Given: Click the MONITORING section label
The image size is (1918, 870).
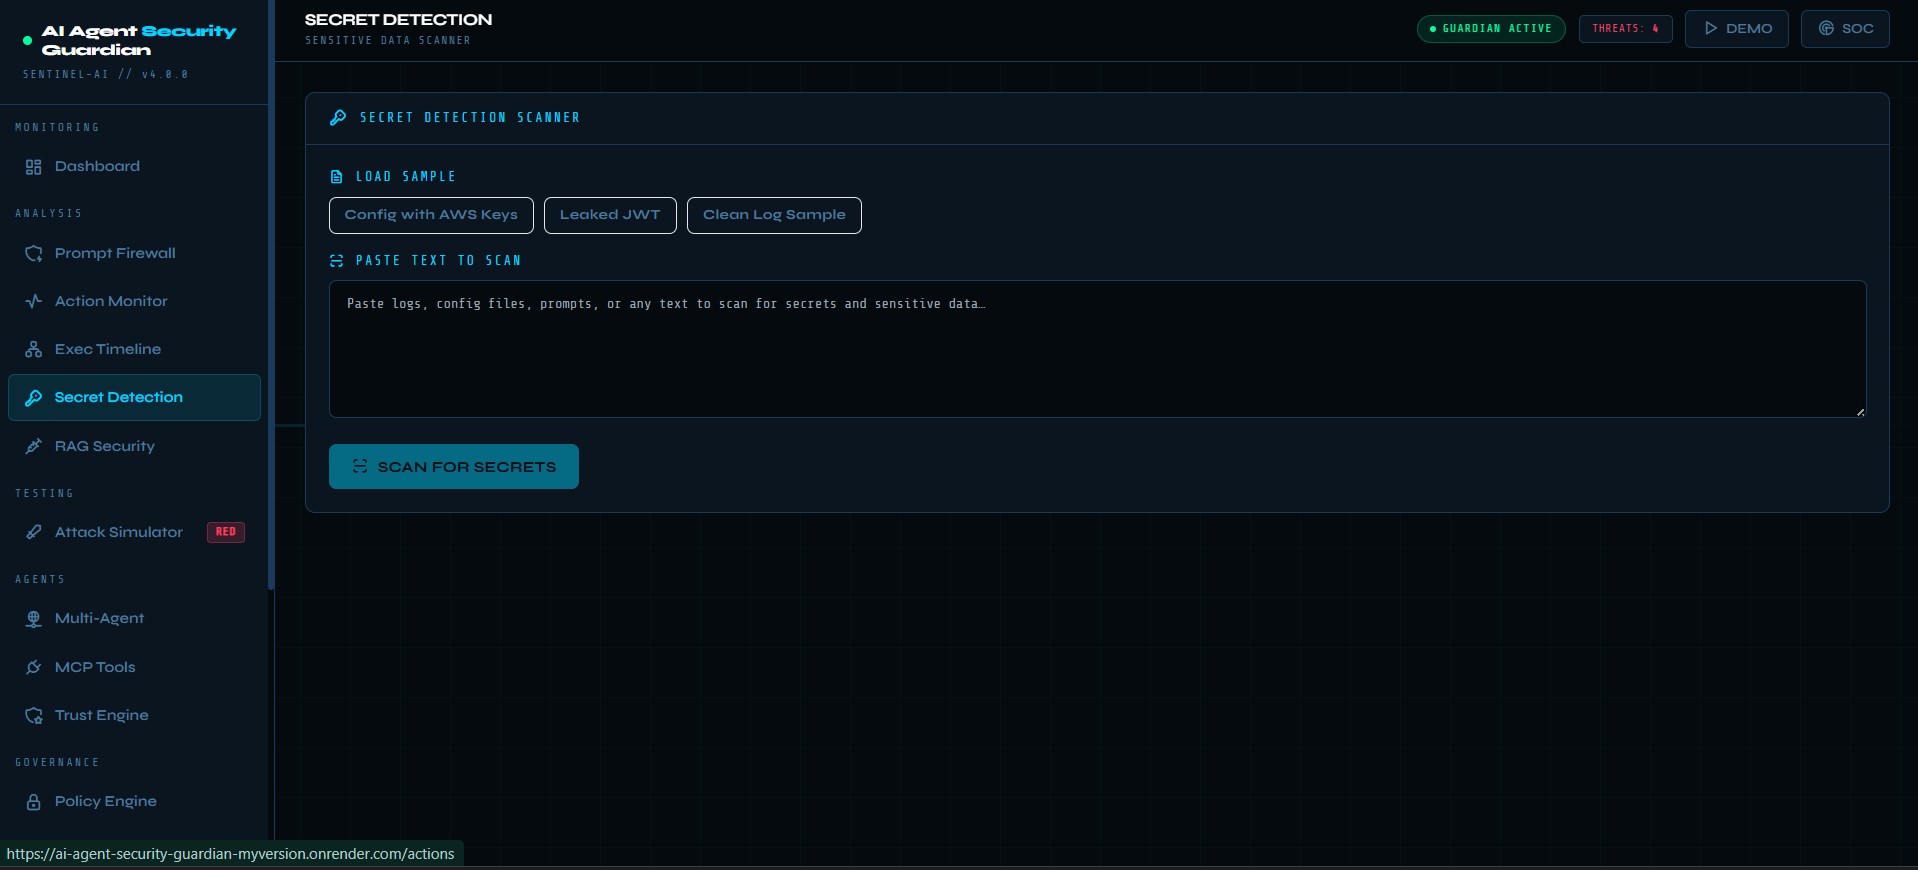Looking at the screenshot, I should coord(57,128).
